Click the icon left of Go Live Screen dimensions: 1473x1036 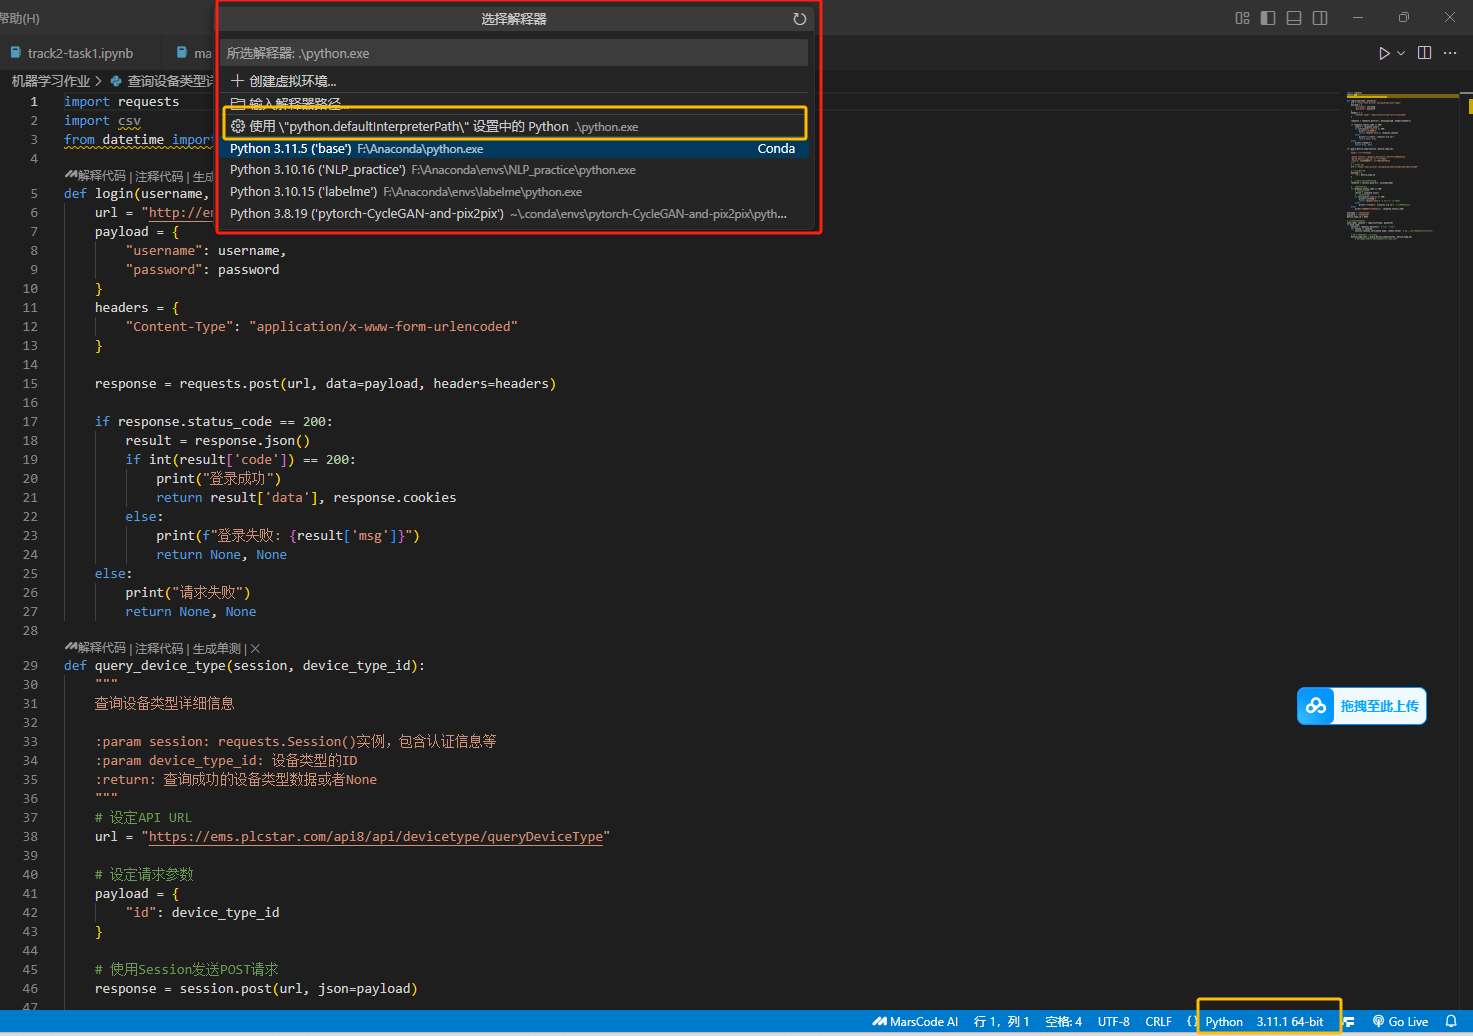coord(1349,1022)
